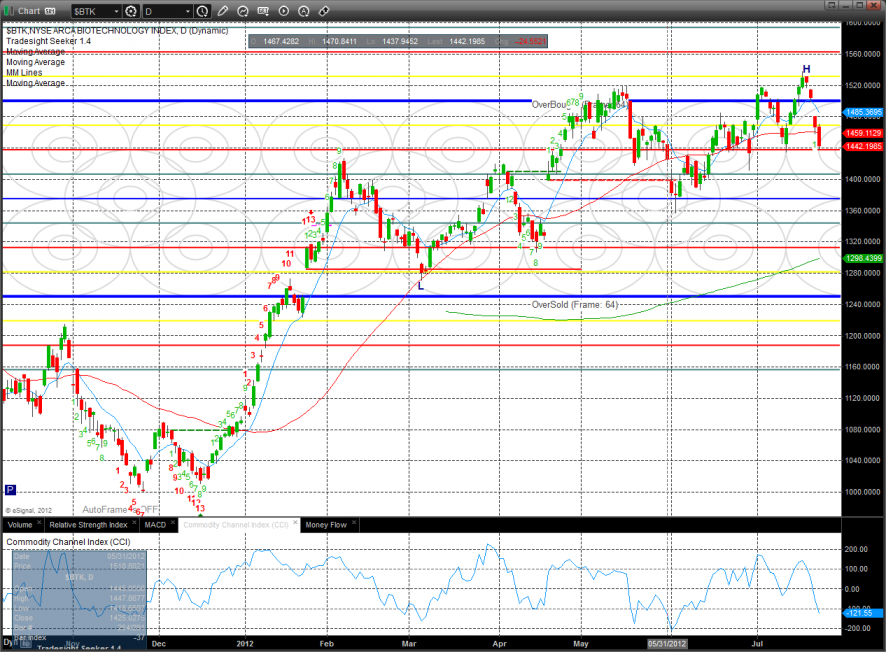Open the Relative Strength Index tab
The width and height of the screenshot is (886, 652).
89,524
